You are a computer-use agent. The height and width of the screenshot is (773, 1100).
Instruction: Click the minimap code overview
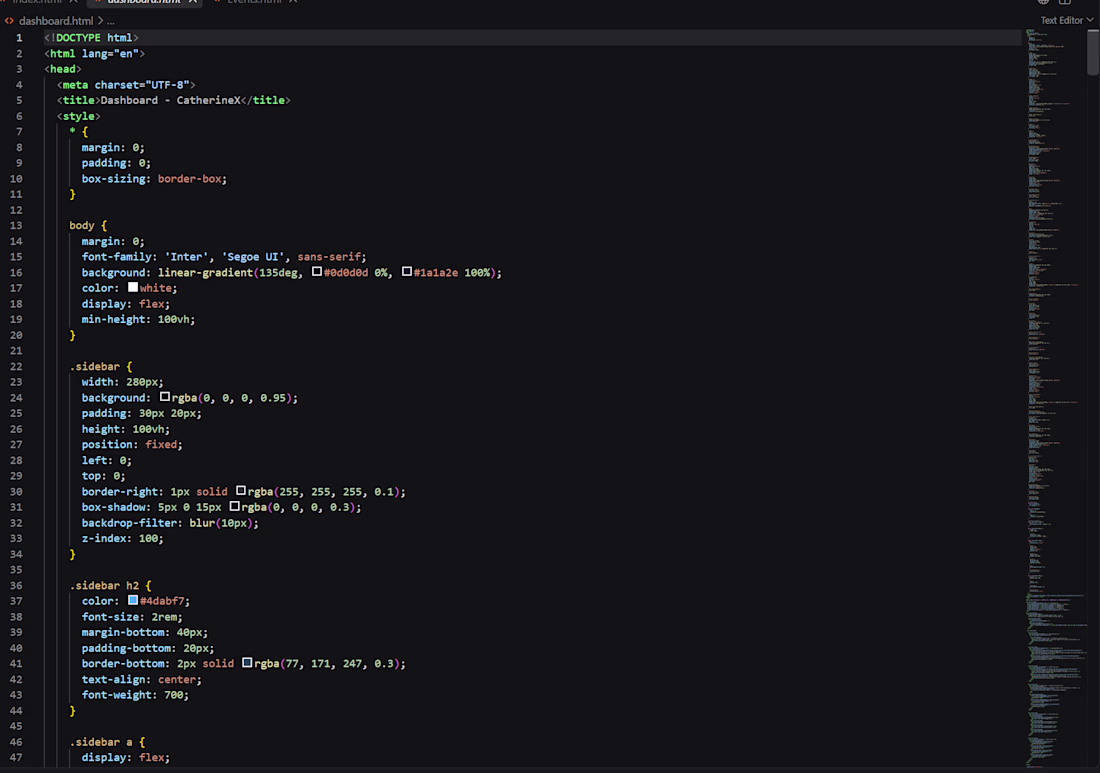tap(1056, 398)
